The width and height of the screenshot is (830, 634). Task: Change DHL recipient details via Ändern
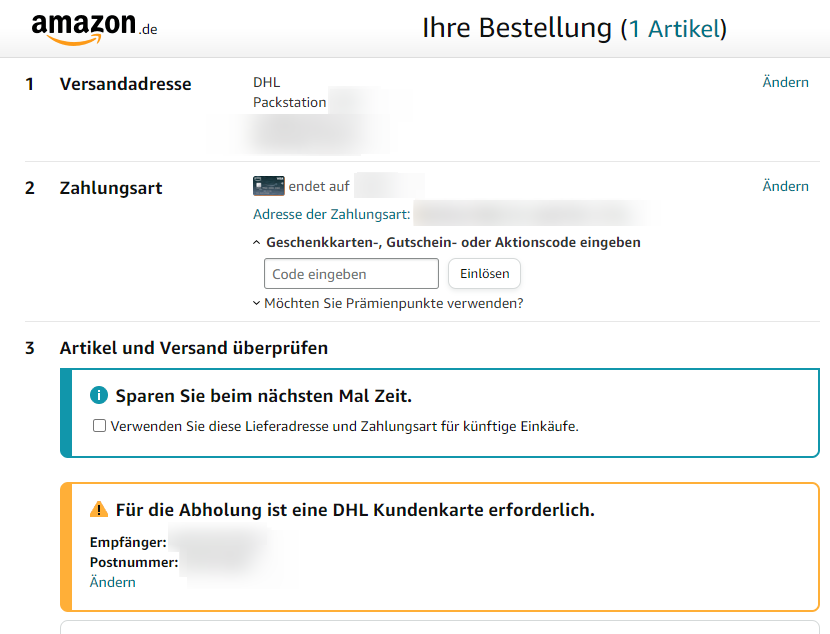pos(113,582)
